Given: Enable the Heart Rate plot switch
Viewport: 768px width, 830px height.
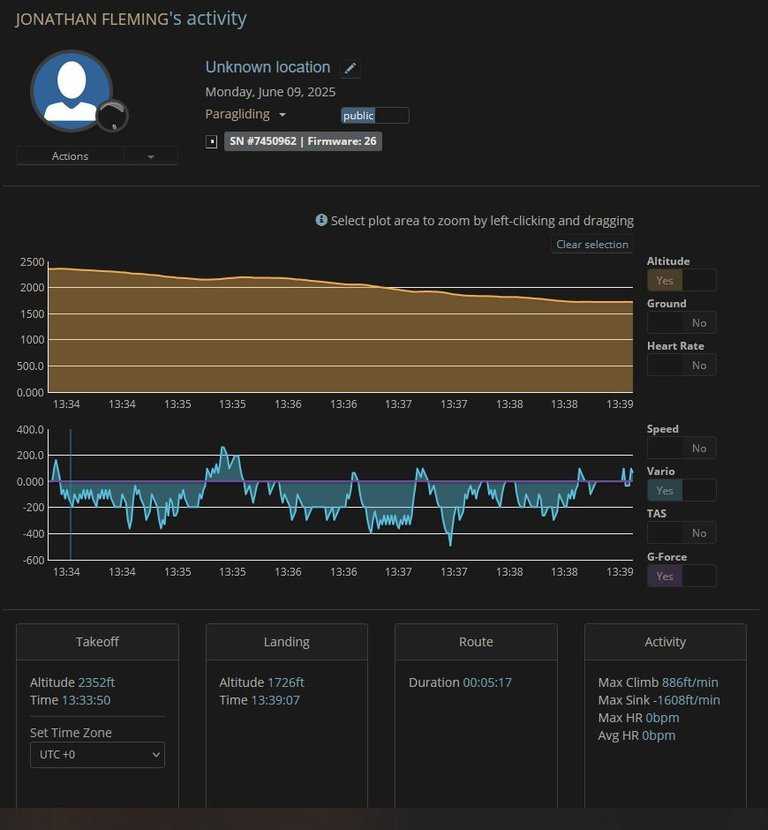Looking at the screenshot, I should click(682, 365).
